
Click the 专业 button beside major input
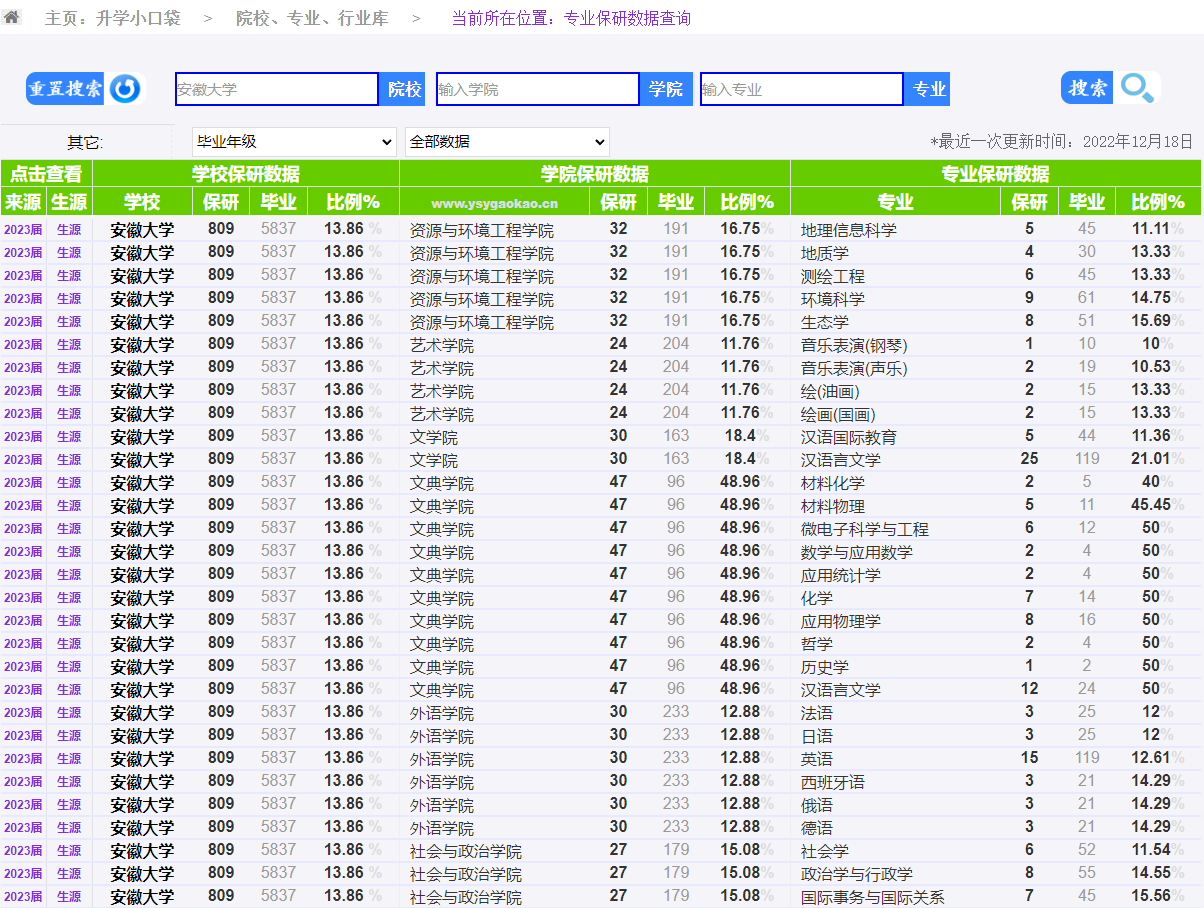[928, 89]
